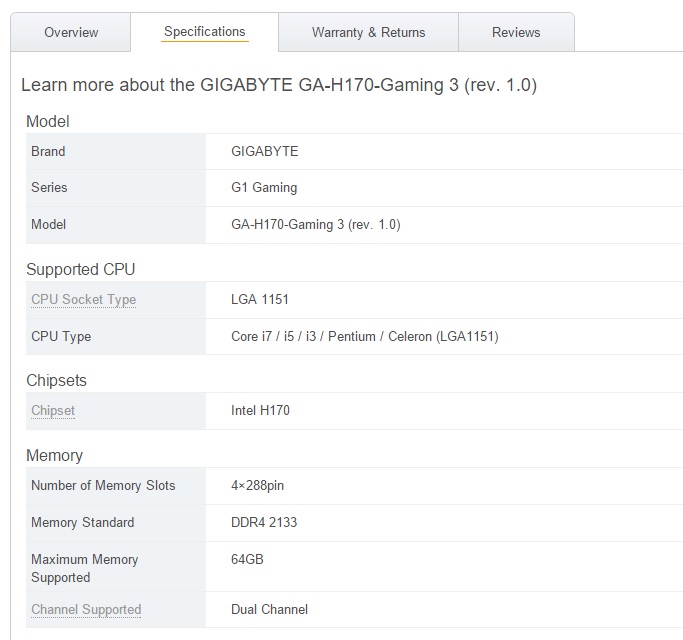
Task: Click the 'LGA 1151' socket value
Action: [x=260, y=300]
